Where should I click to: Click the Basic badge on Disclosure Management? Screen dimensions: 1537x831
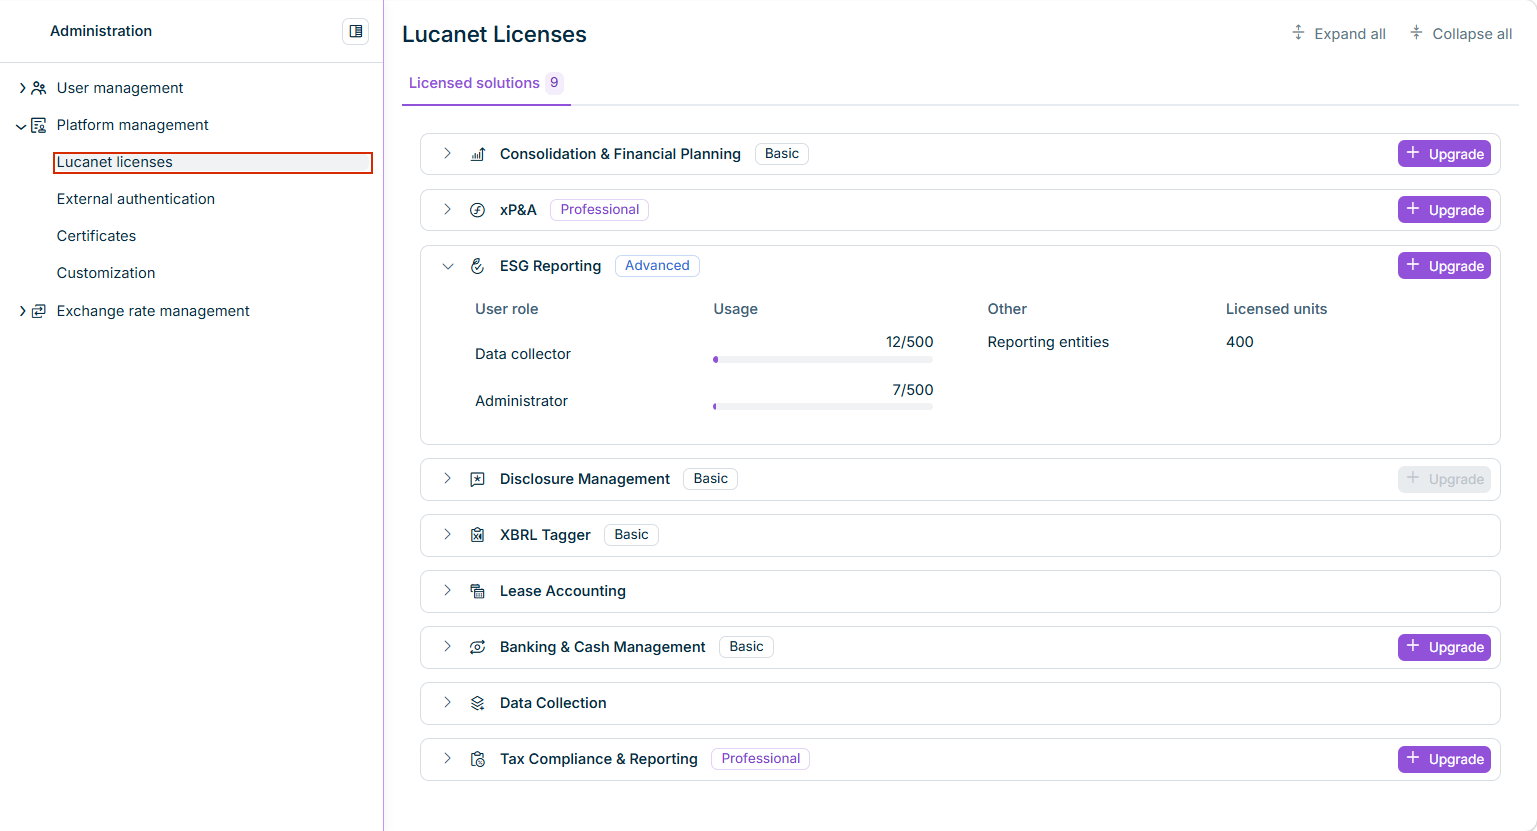pos(711,479)
